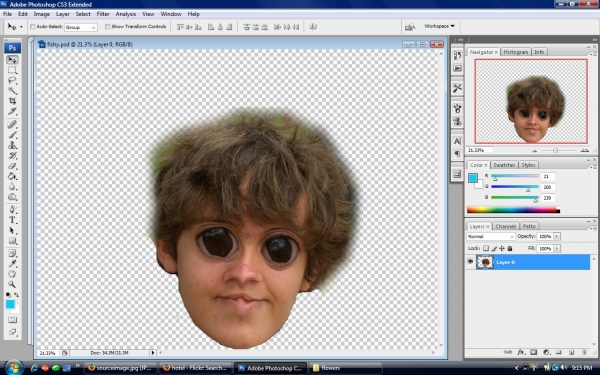
Task: Select the Dodge tool
Action: [12, 197]
